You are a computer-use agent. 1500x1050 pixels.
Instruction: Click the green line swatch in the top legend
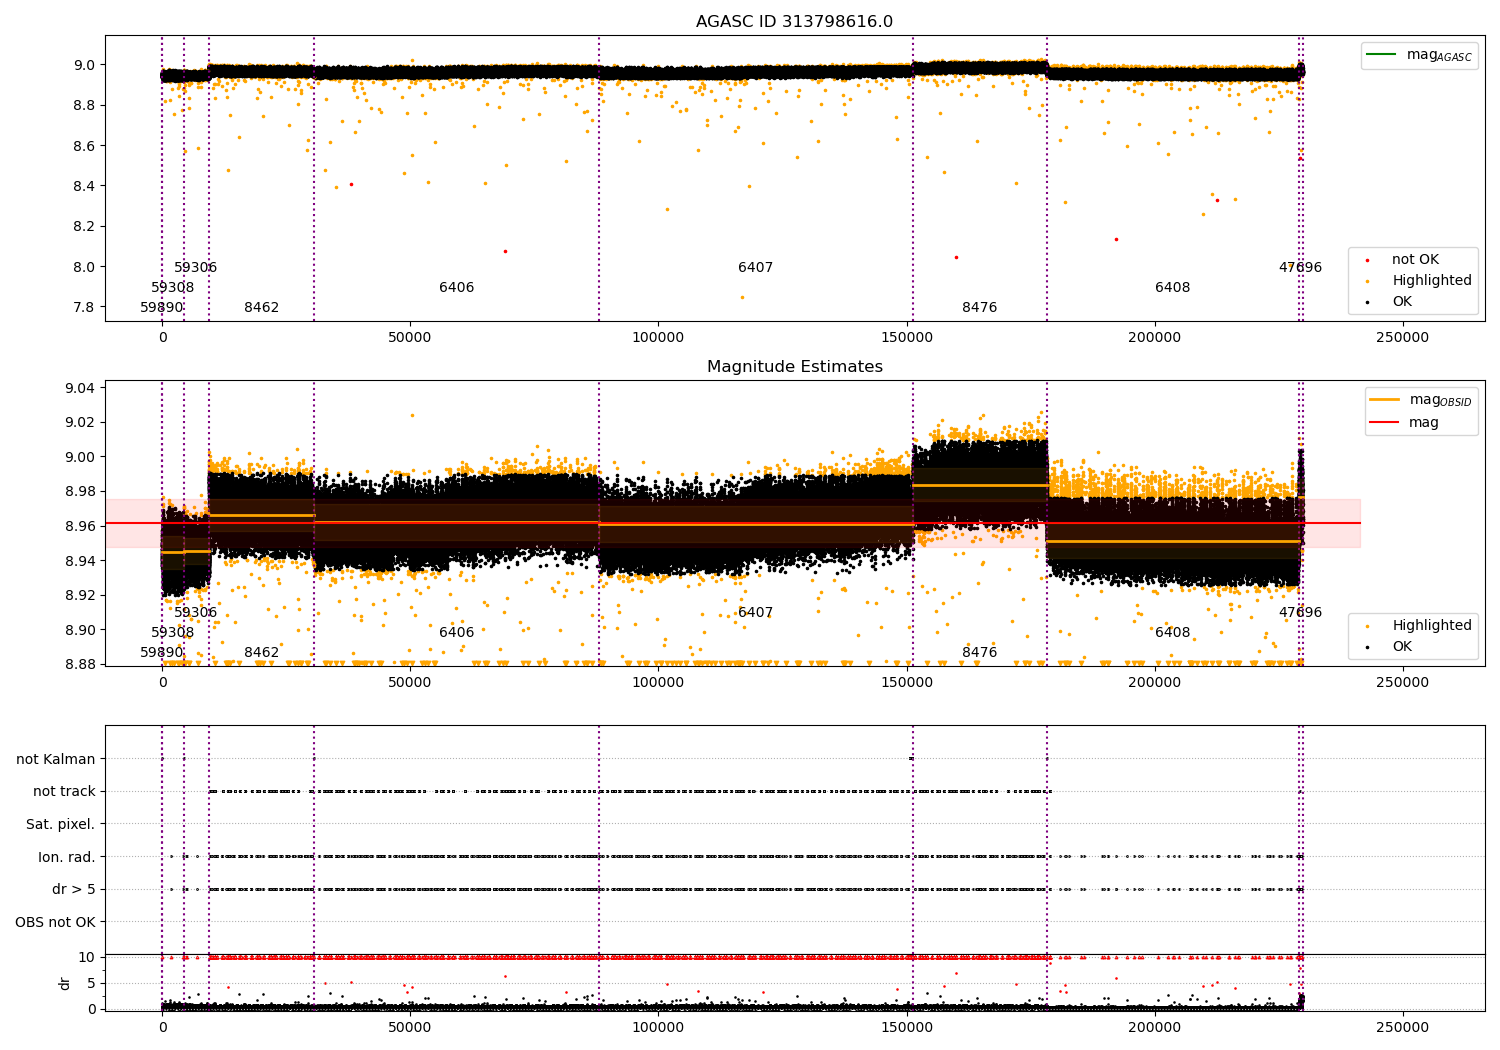point(1382,55)
